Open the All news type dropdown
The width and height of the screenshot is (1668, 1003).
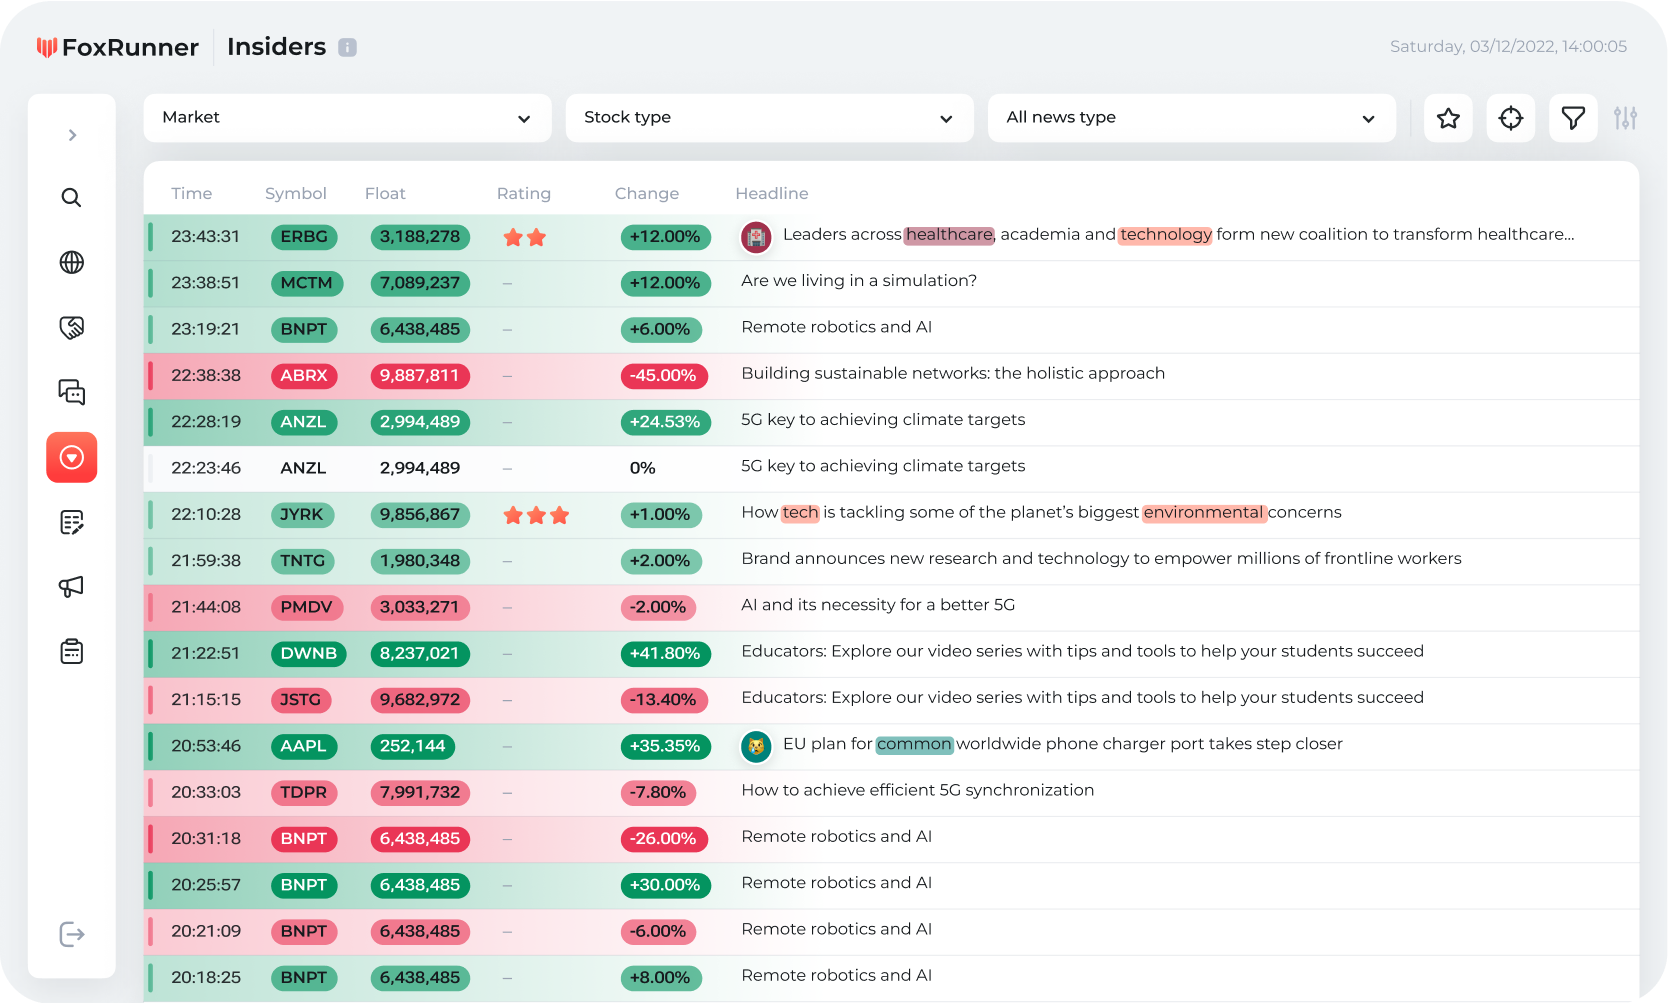point(1191,117)
